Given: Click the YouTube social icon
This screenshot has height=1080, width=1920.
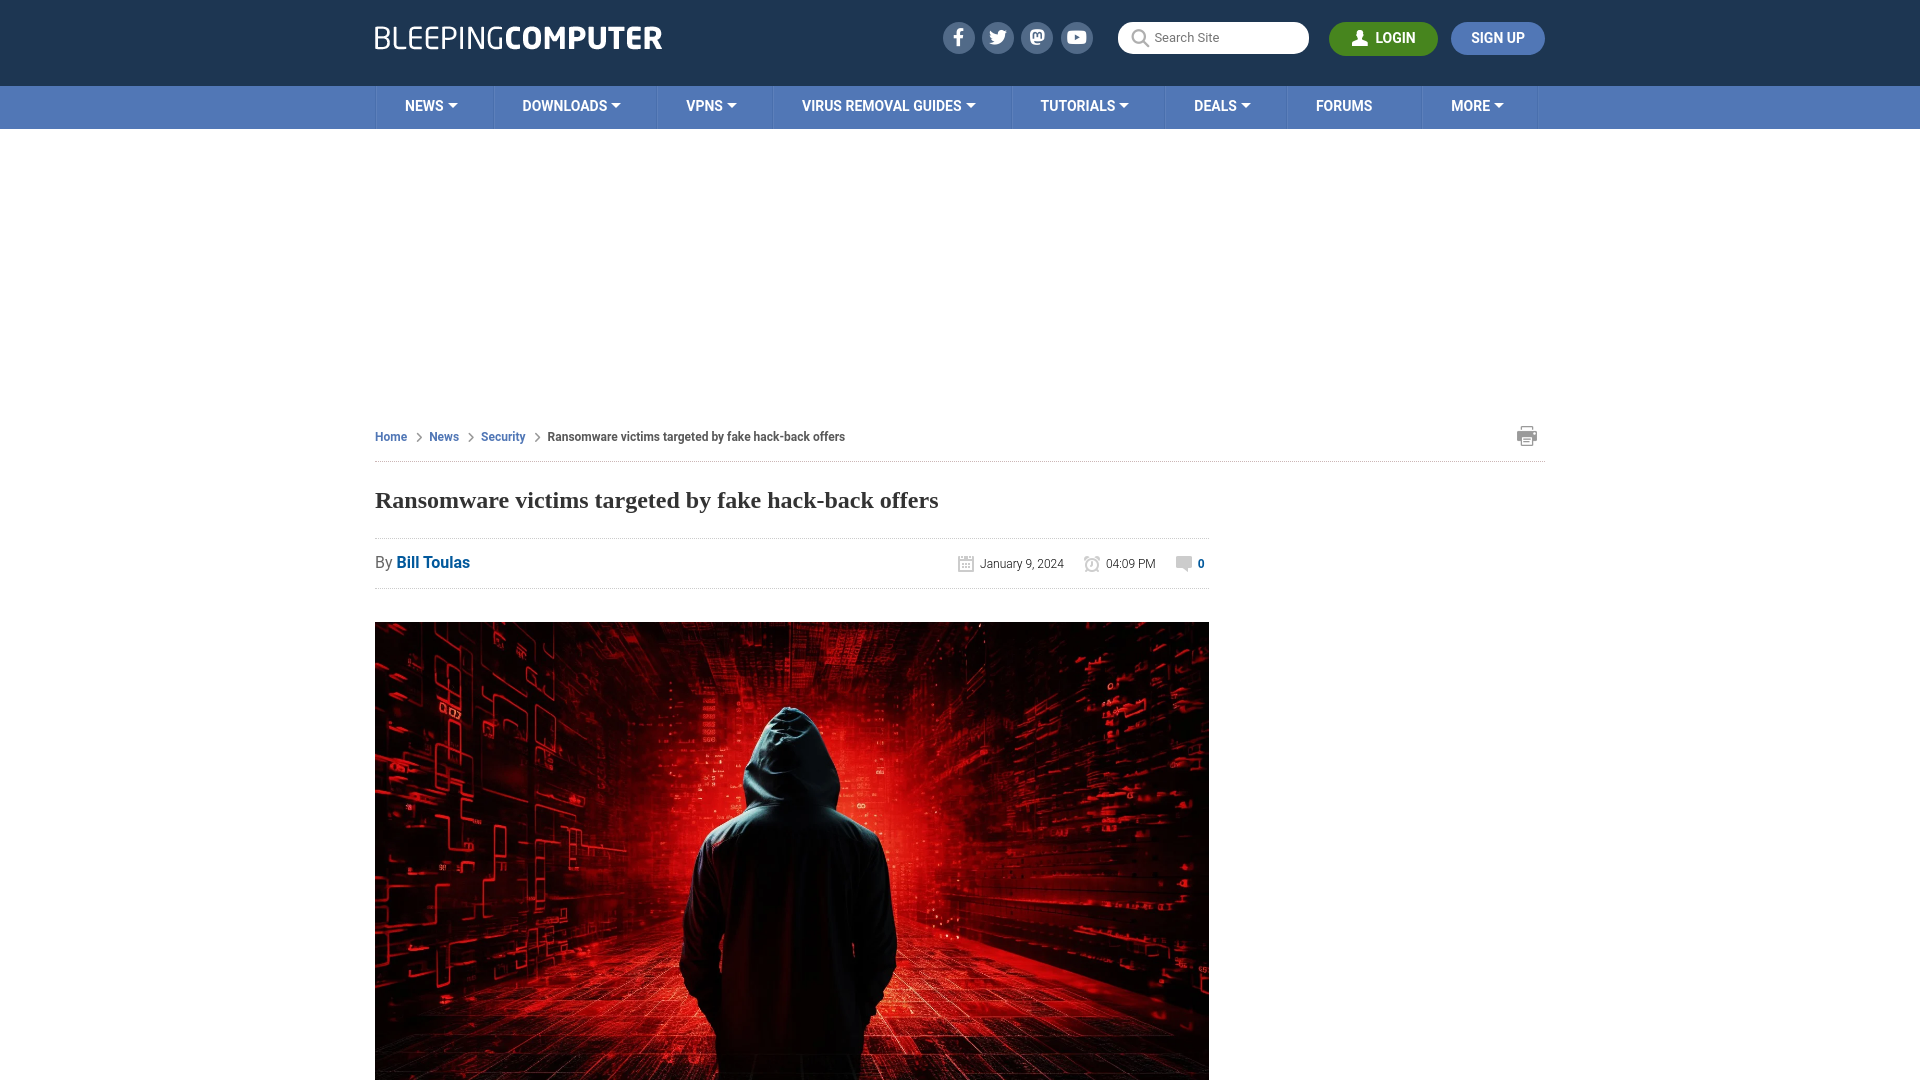Looking at the screenshot, I should tap(1076, 37).
